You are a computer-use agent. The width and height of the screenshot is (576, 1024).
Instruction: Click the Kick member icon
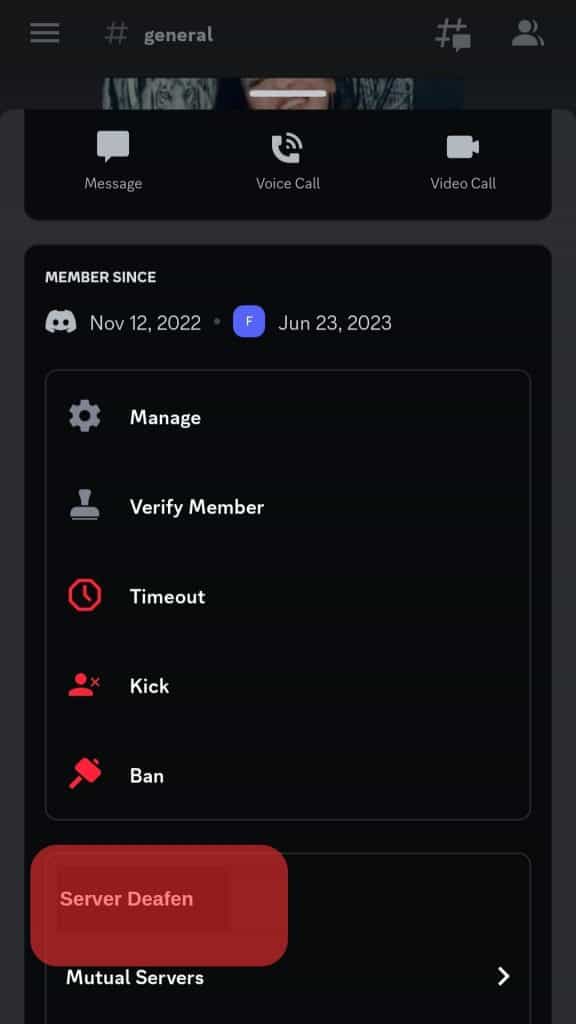point(84,685)
